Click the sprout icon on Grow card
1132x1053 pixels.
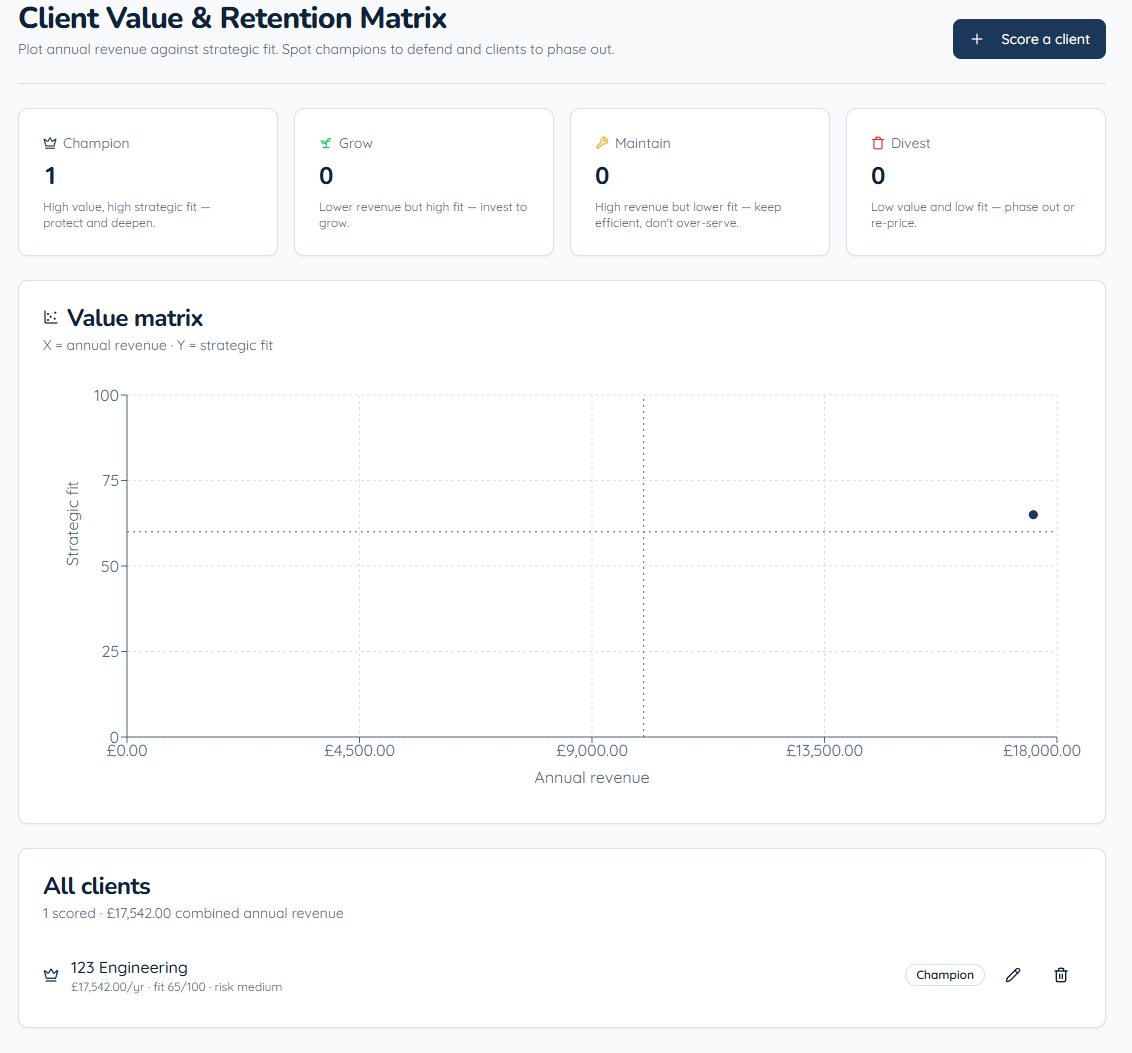[326, 143]
